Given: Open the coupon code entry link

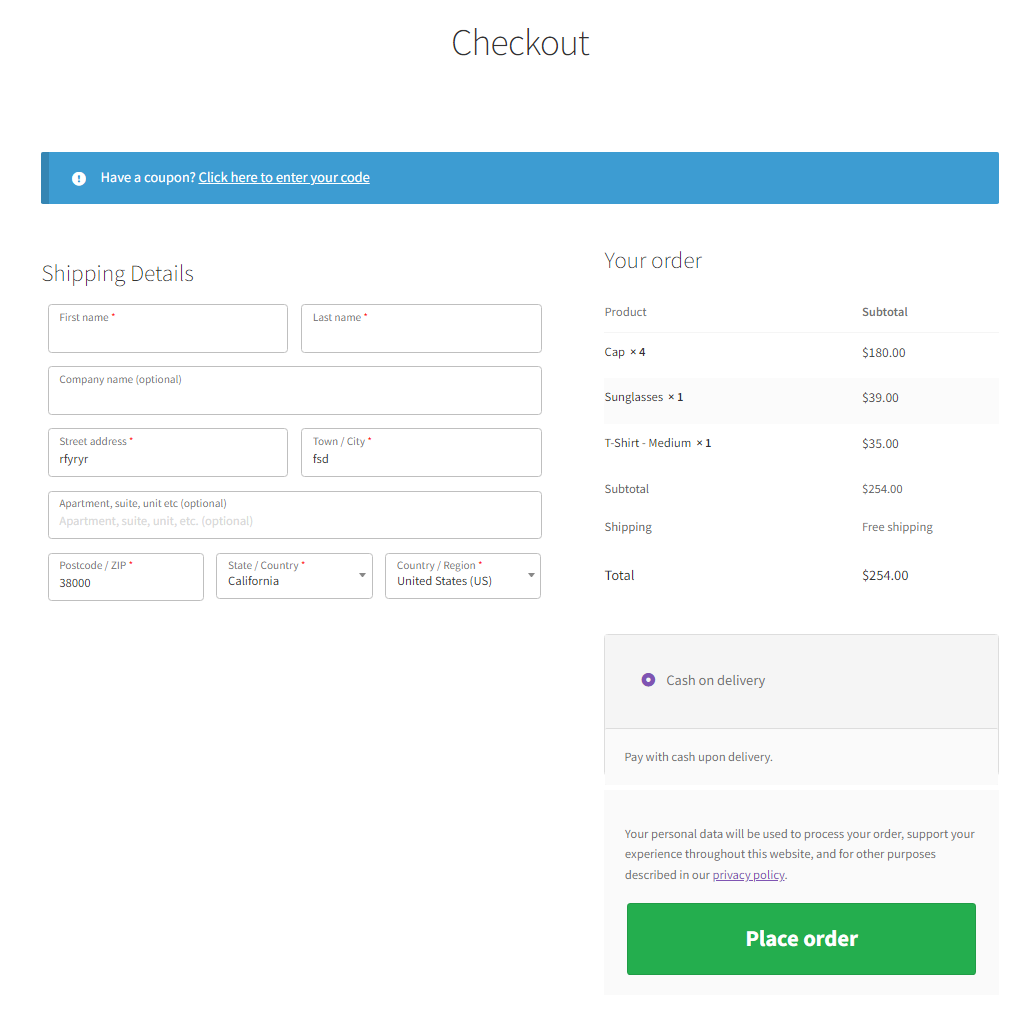Looking at the screenshot, I should click(x=284, y=178).
